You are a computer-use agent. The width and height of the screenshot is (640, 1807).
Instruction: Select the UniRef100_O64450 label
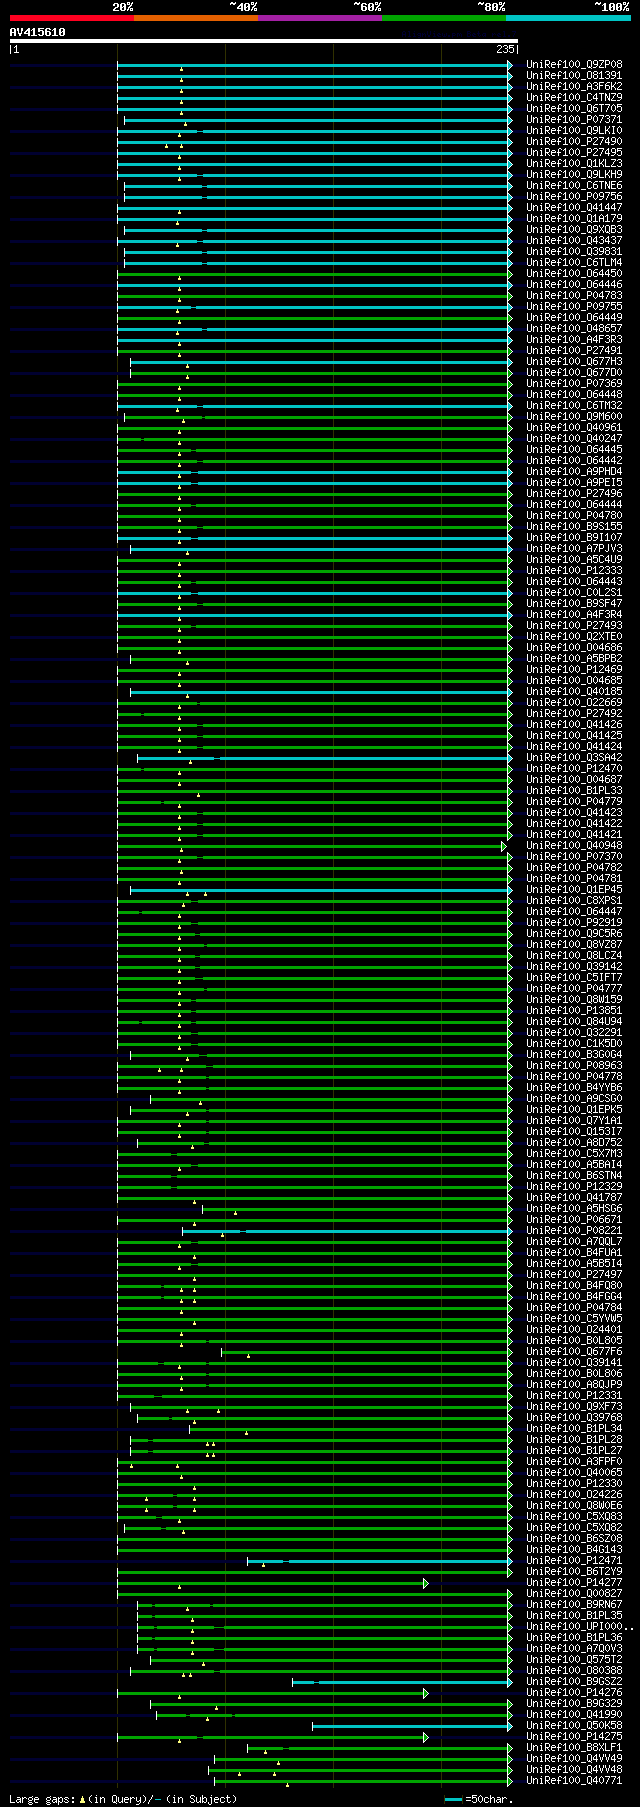pos(574,273)
